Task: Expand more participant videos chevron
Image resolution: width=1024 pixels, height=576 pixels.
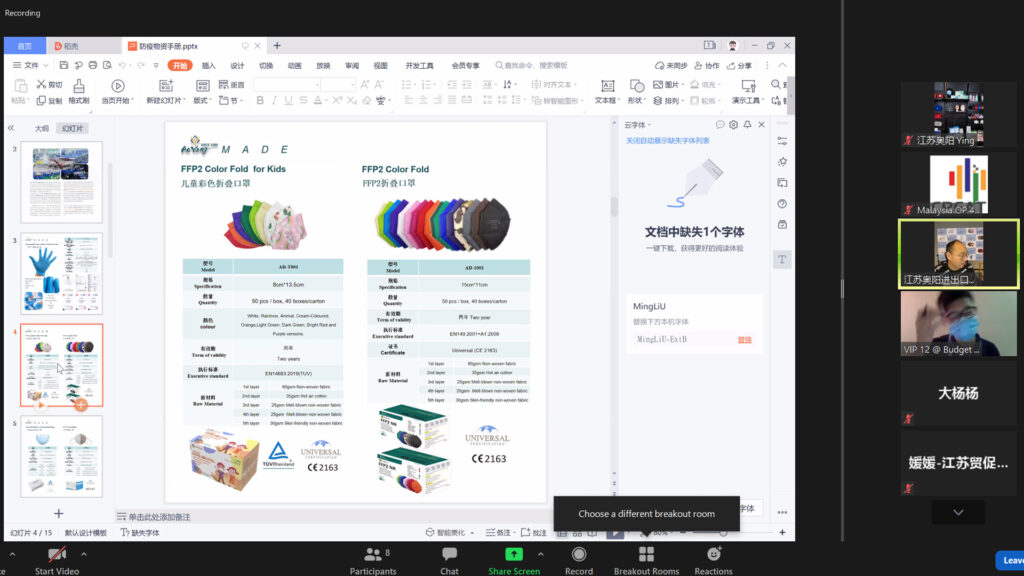Action: [x=958, y=512]
